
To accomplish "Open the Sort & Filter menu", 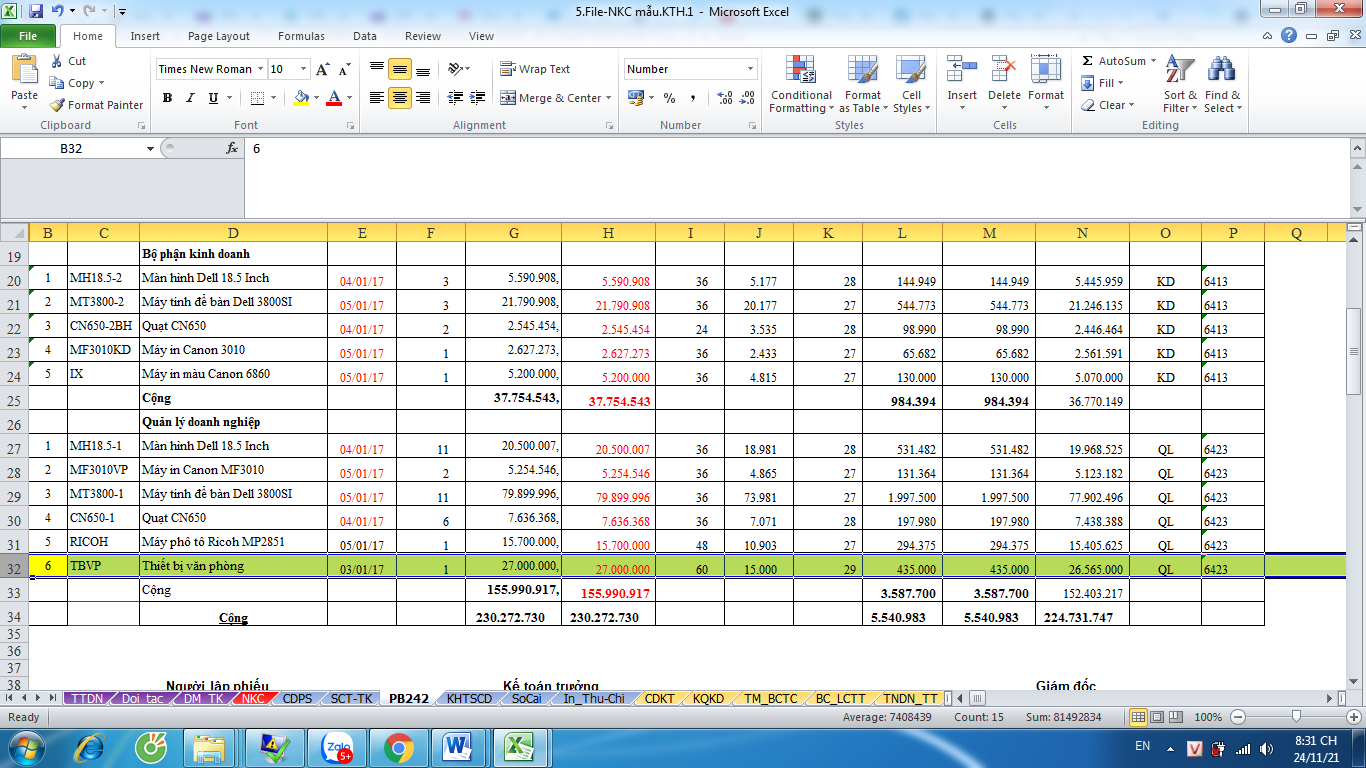I will click(1180, 84).
